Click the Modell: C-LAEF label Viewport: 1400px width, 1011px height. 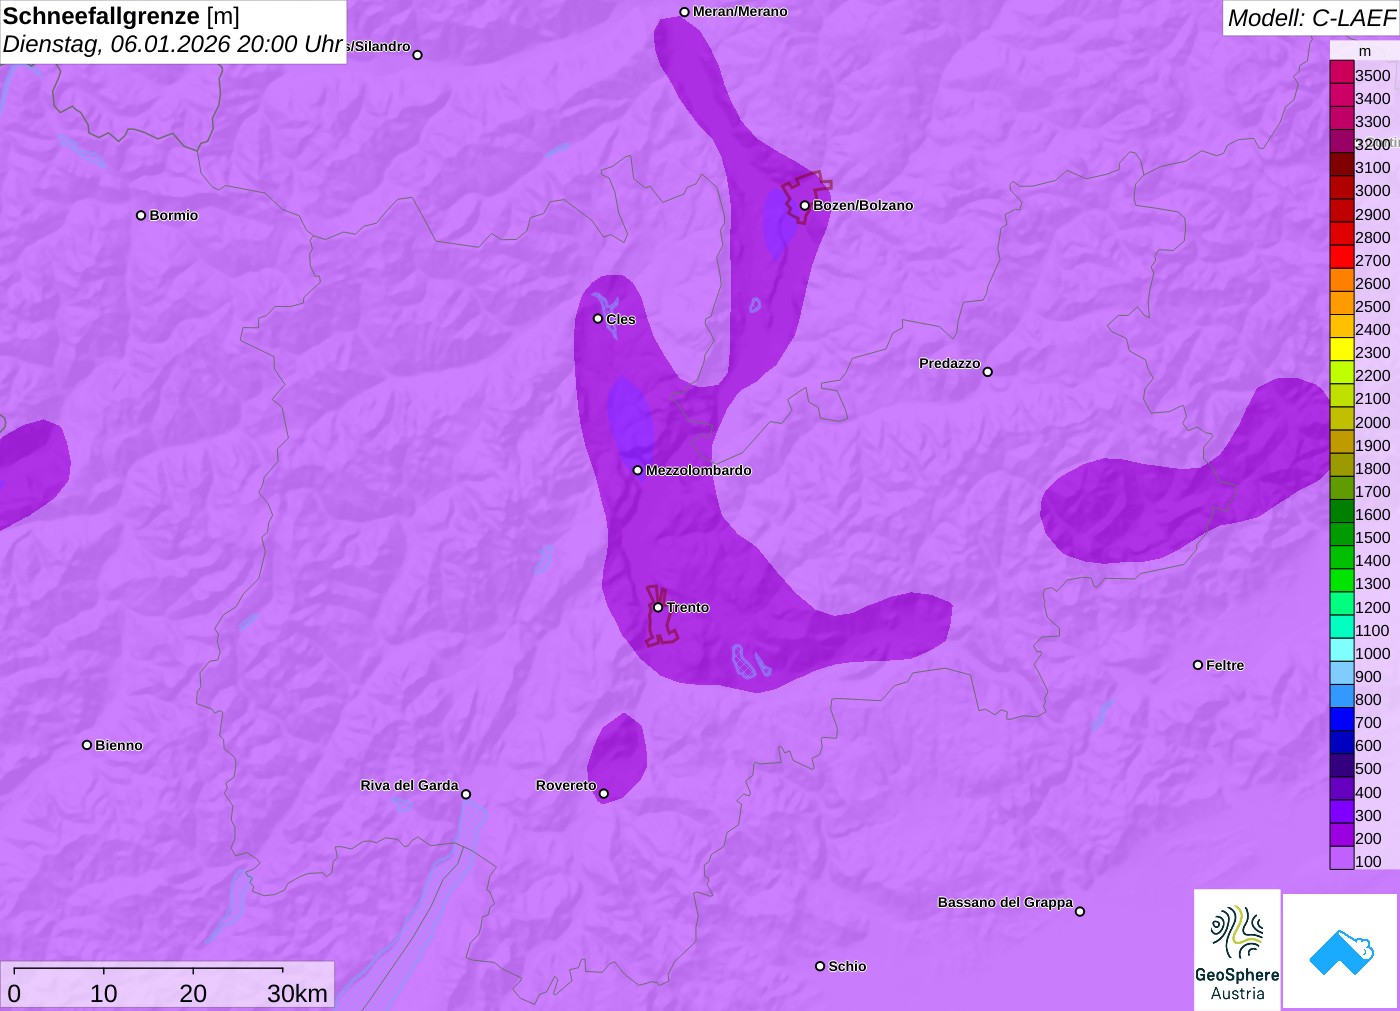tap(1311, 18)
